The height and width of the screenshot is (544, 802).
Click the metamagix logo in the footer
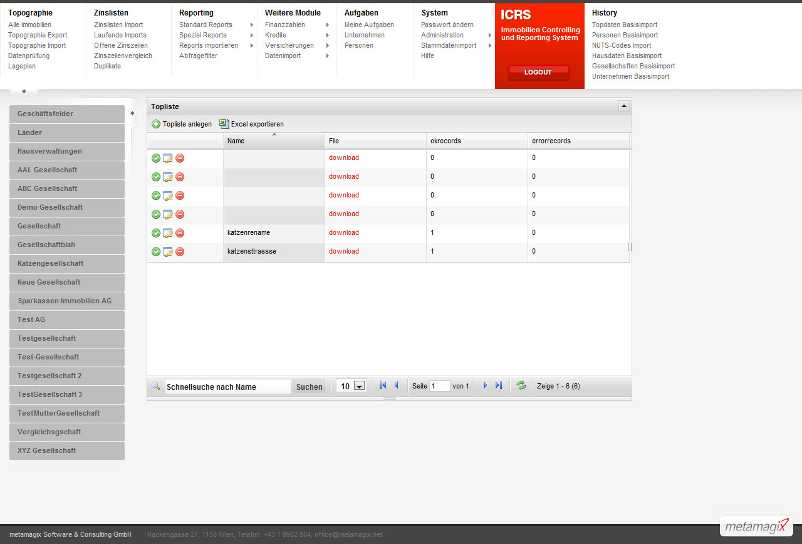tap(756, 526)
